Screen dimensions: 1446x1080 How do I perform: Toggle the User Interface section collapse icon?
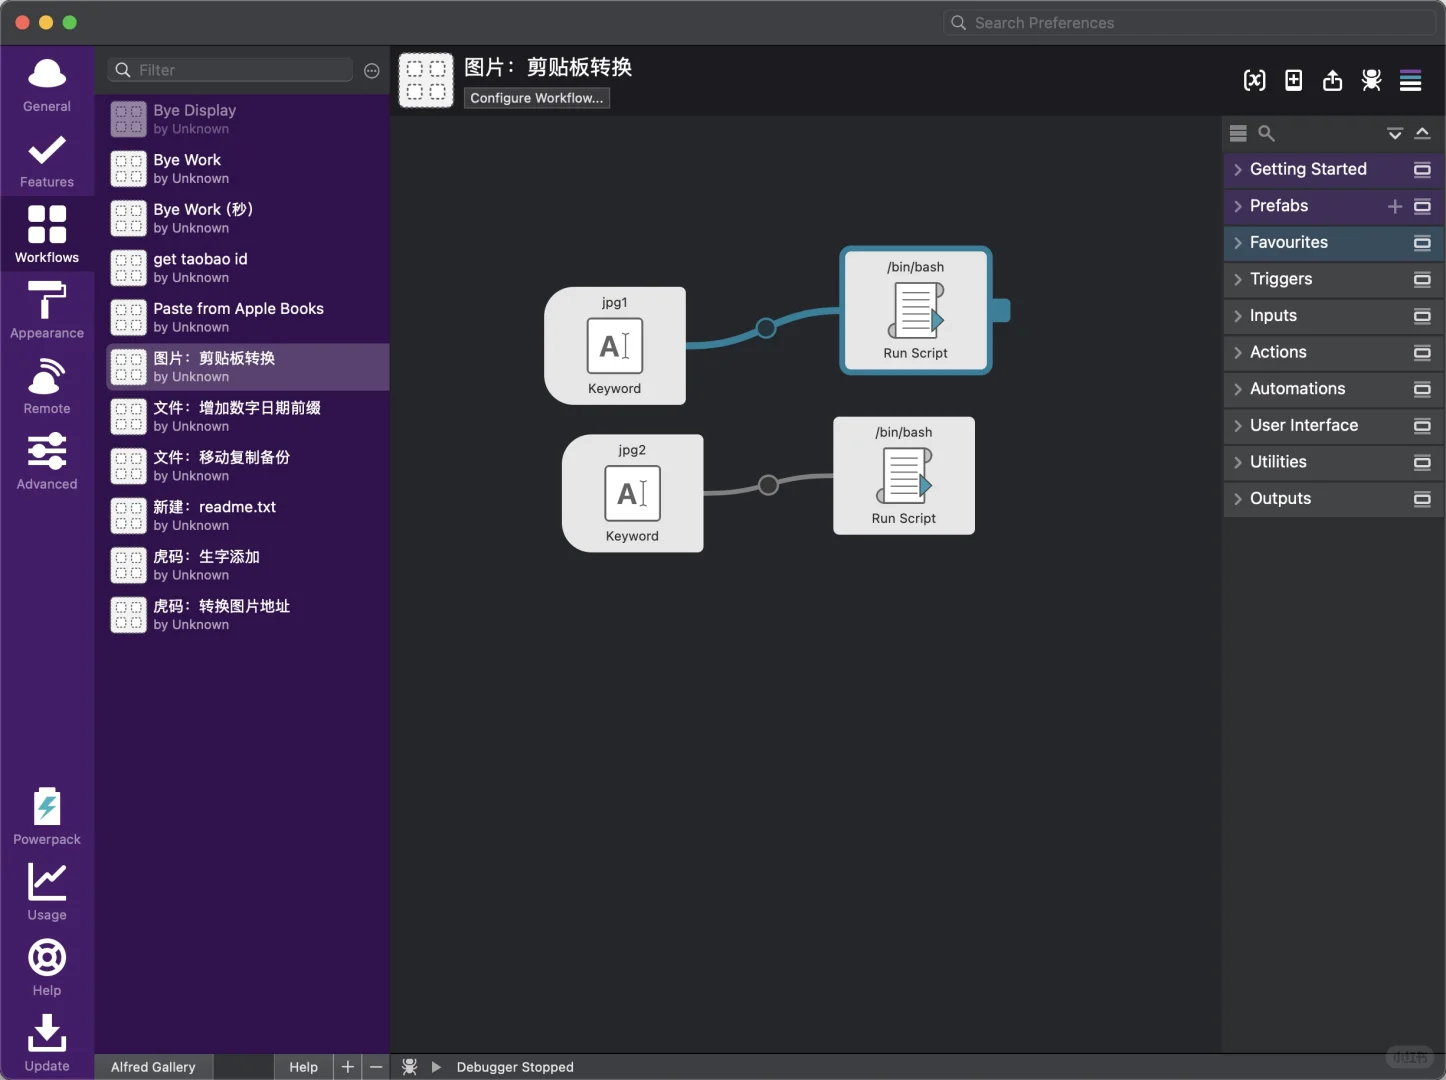click(x=1422, y=426)
